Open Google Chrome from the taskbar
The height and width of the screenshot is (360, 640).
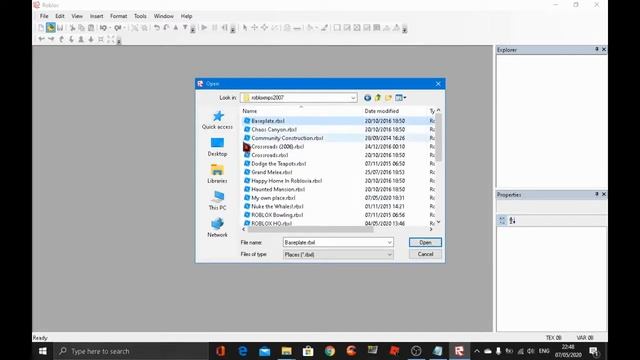coord(330,351)
